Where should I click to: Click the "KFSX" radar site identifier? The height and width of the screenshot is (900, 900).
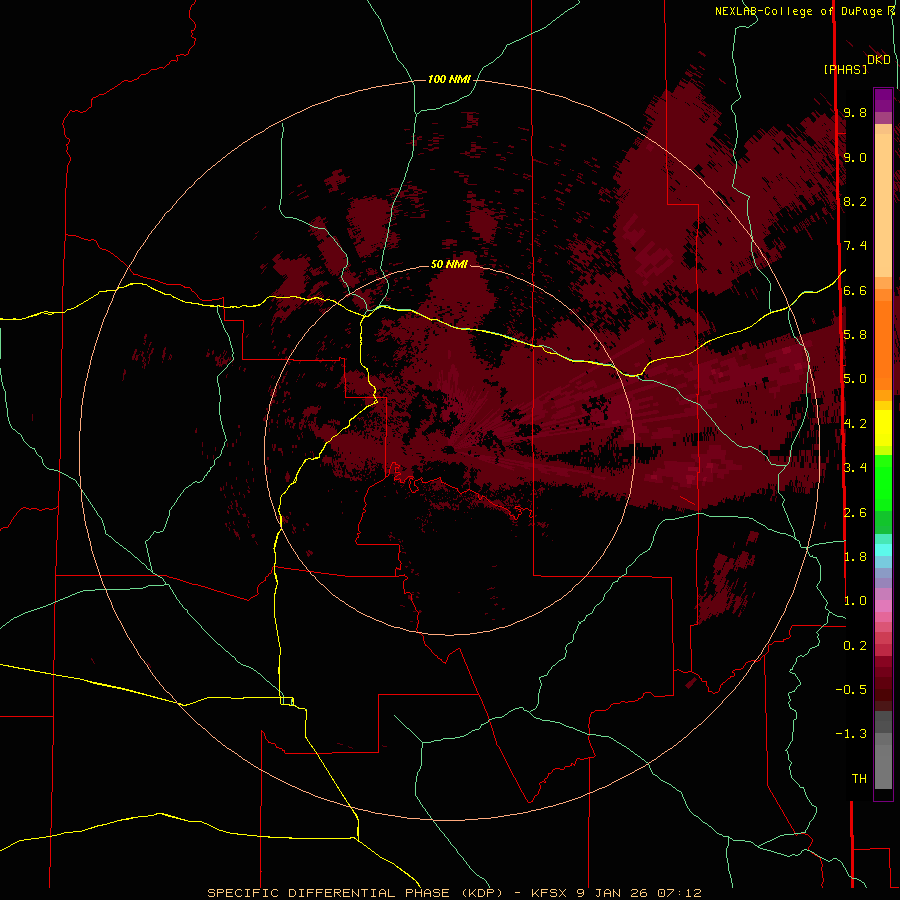click(x=549, y=893)
